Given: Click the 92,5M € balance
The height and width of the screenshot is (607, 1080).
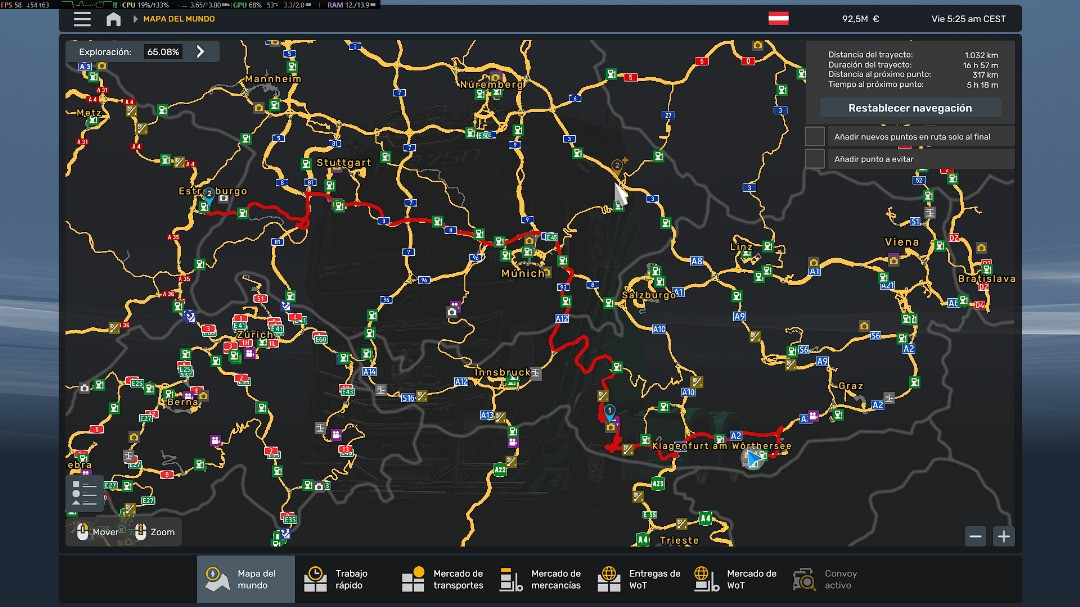Looking at the screenshot, I should tap(860, 19).
